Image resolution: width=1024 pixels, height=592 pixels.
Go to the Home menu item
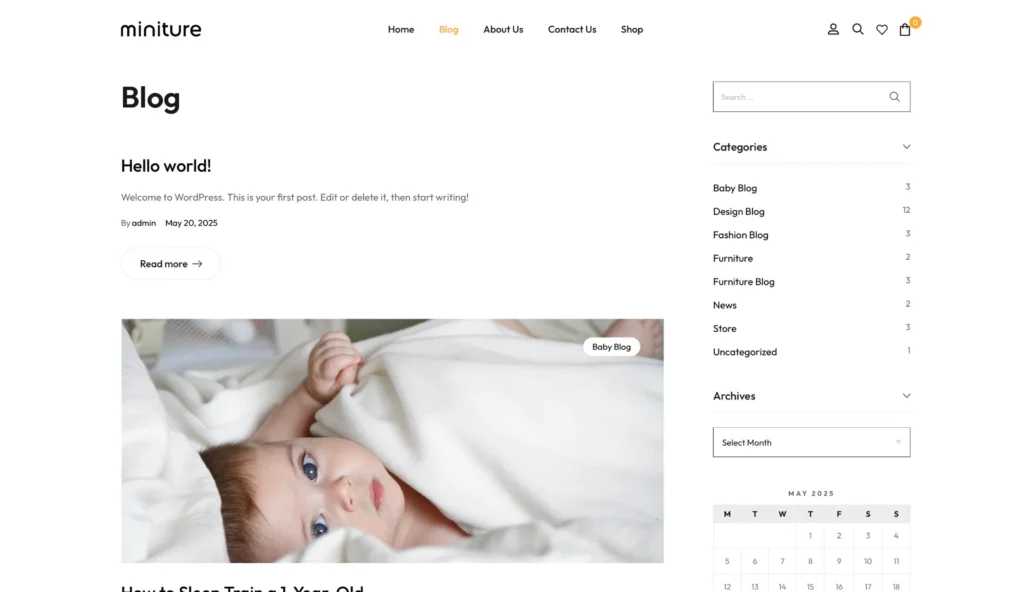[401, 29]
